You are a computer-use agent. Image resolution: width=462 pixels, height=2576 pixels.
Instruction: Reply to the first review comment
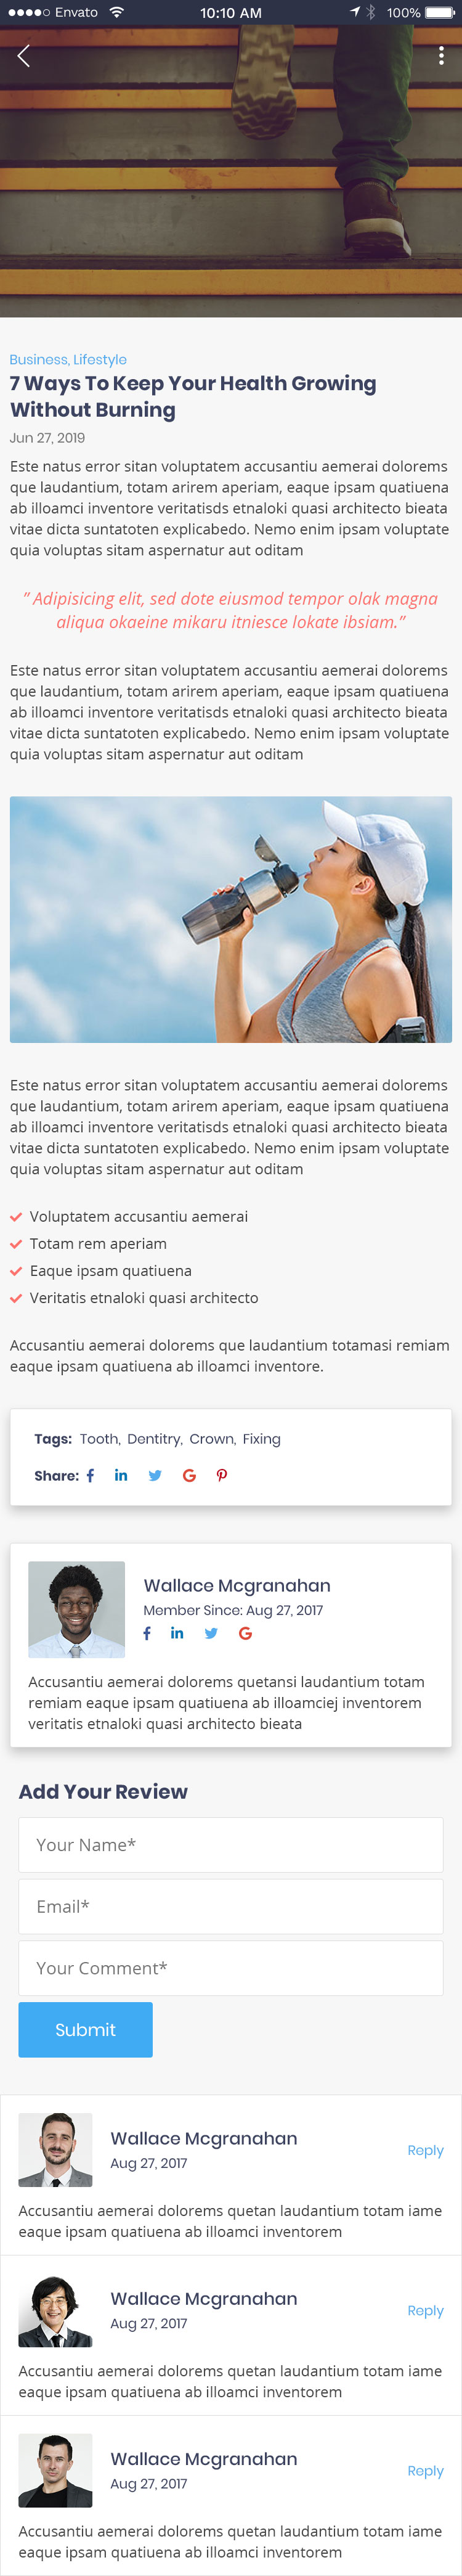pos(425,2150)
